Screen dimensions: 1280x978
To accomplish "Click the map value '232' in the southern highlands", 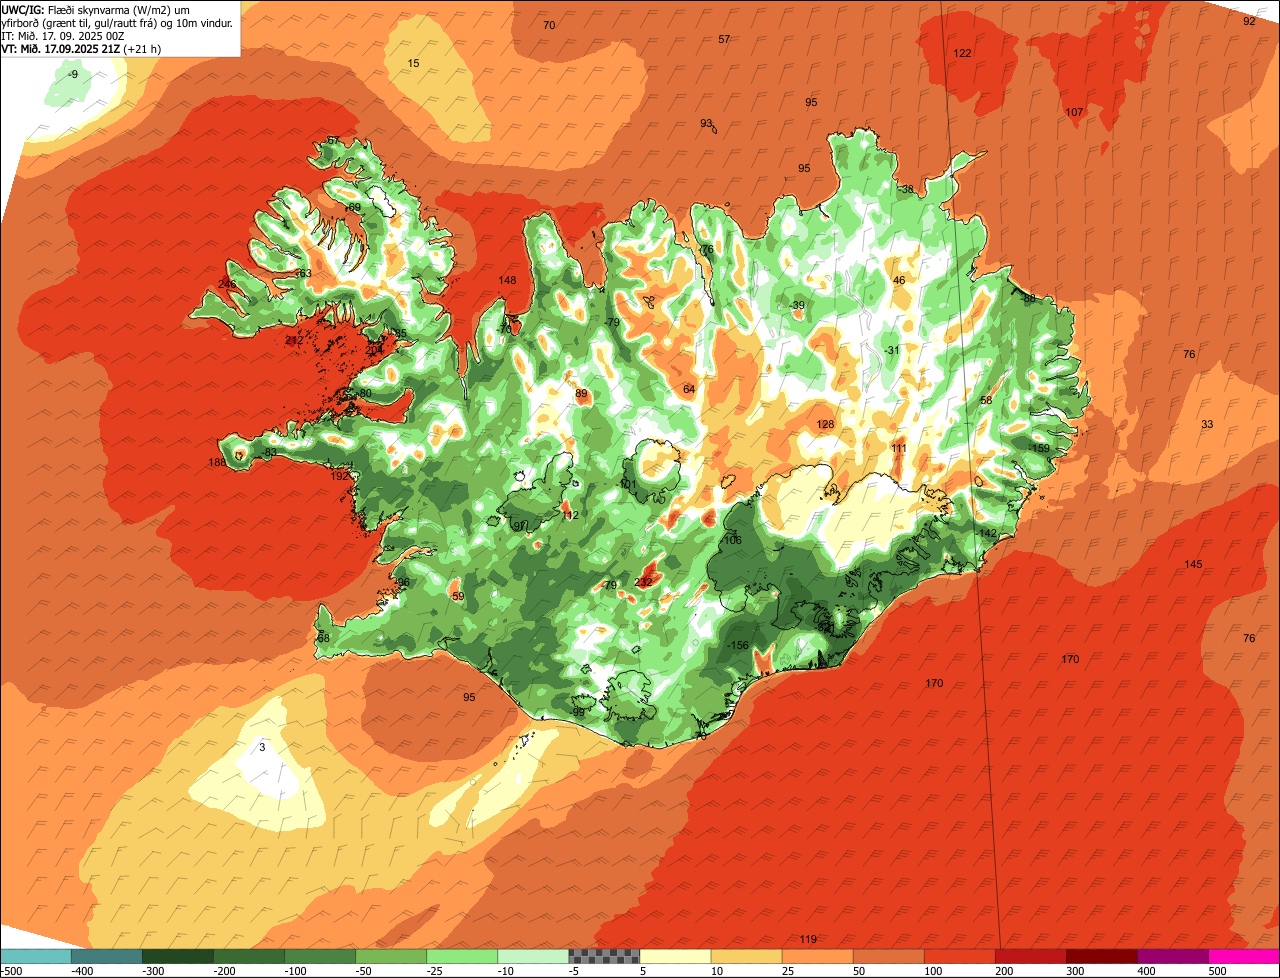I will (x=643, y=582).
